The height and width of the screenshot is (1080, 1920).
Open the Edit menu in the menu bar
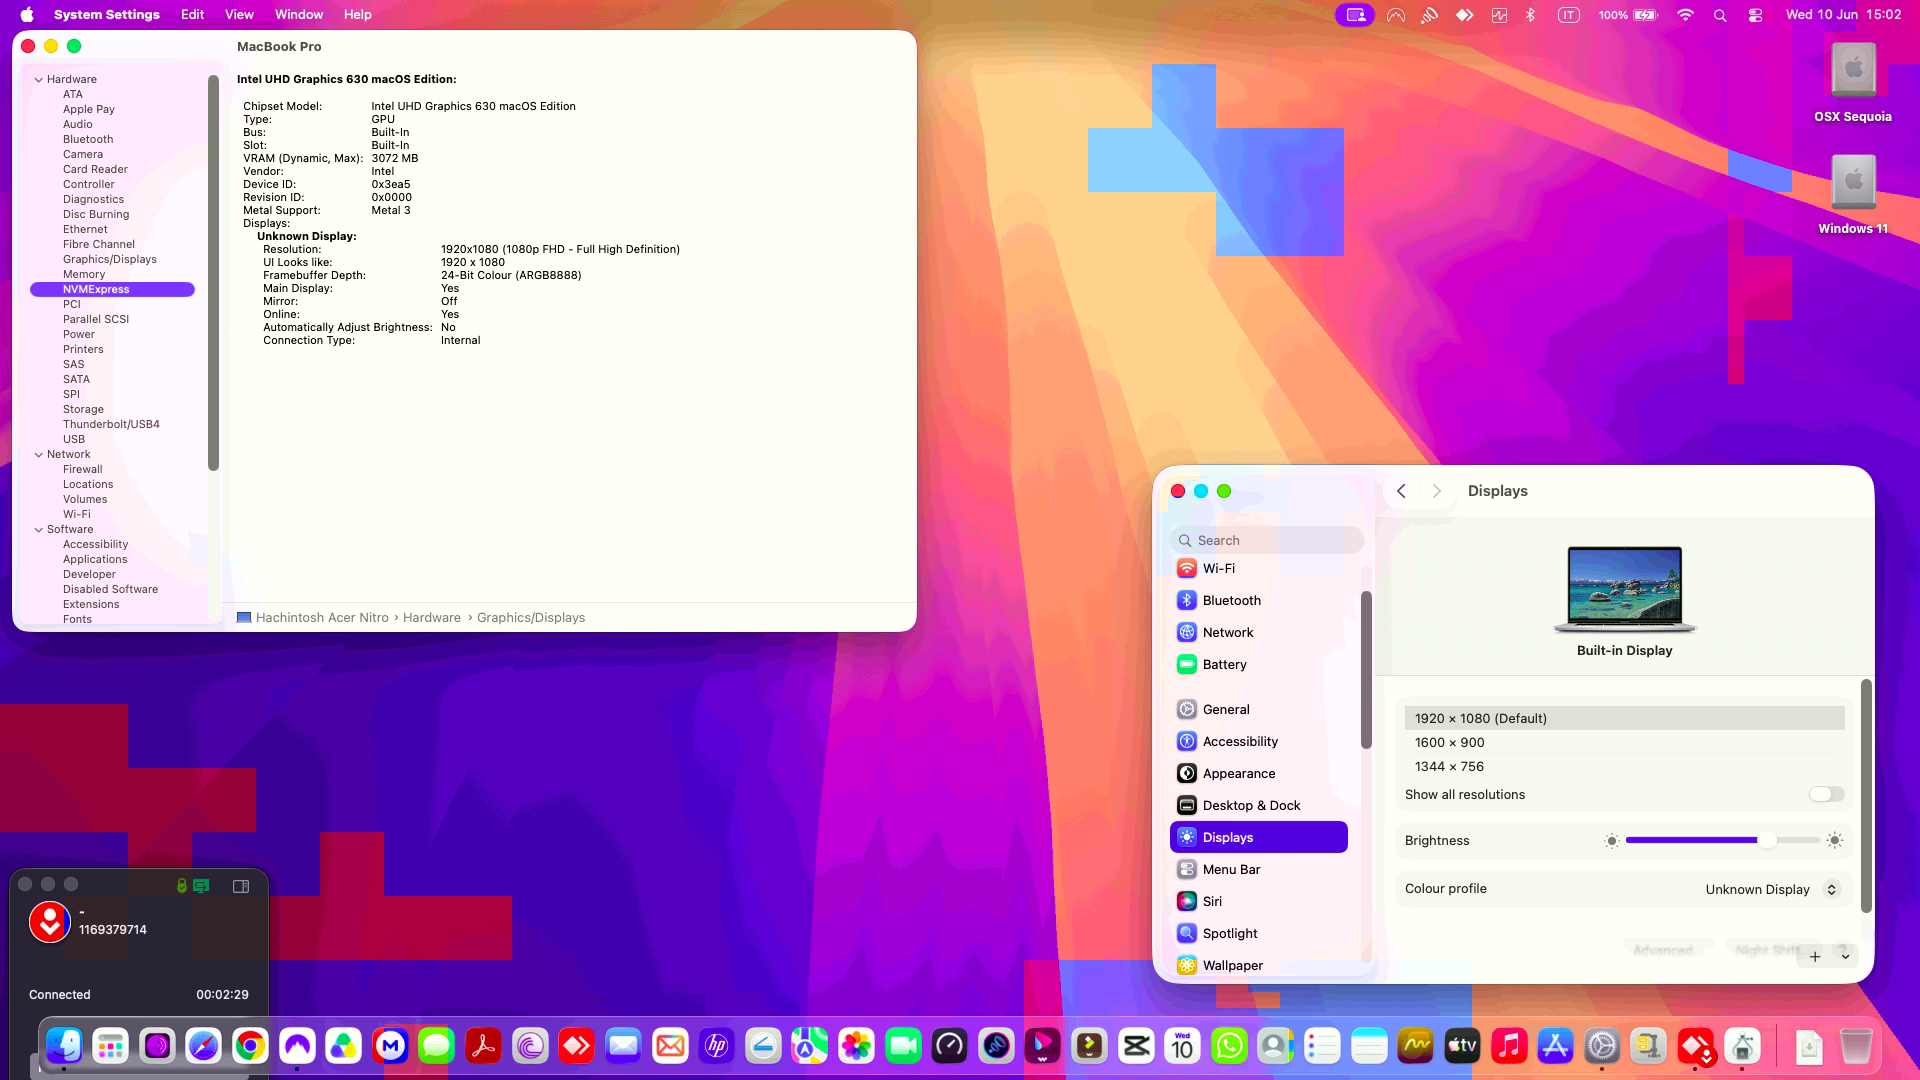tap(192, 14)
